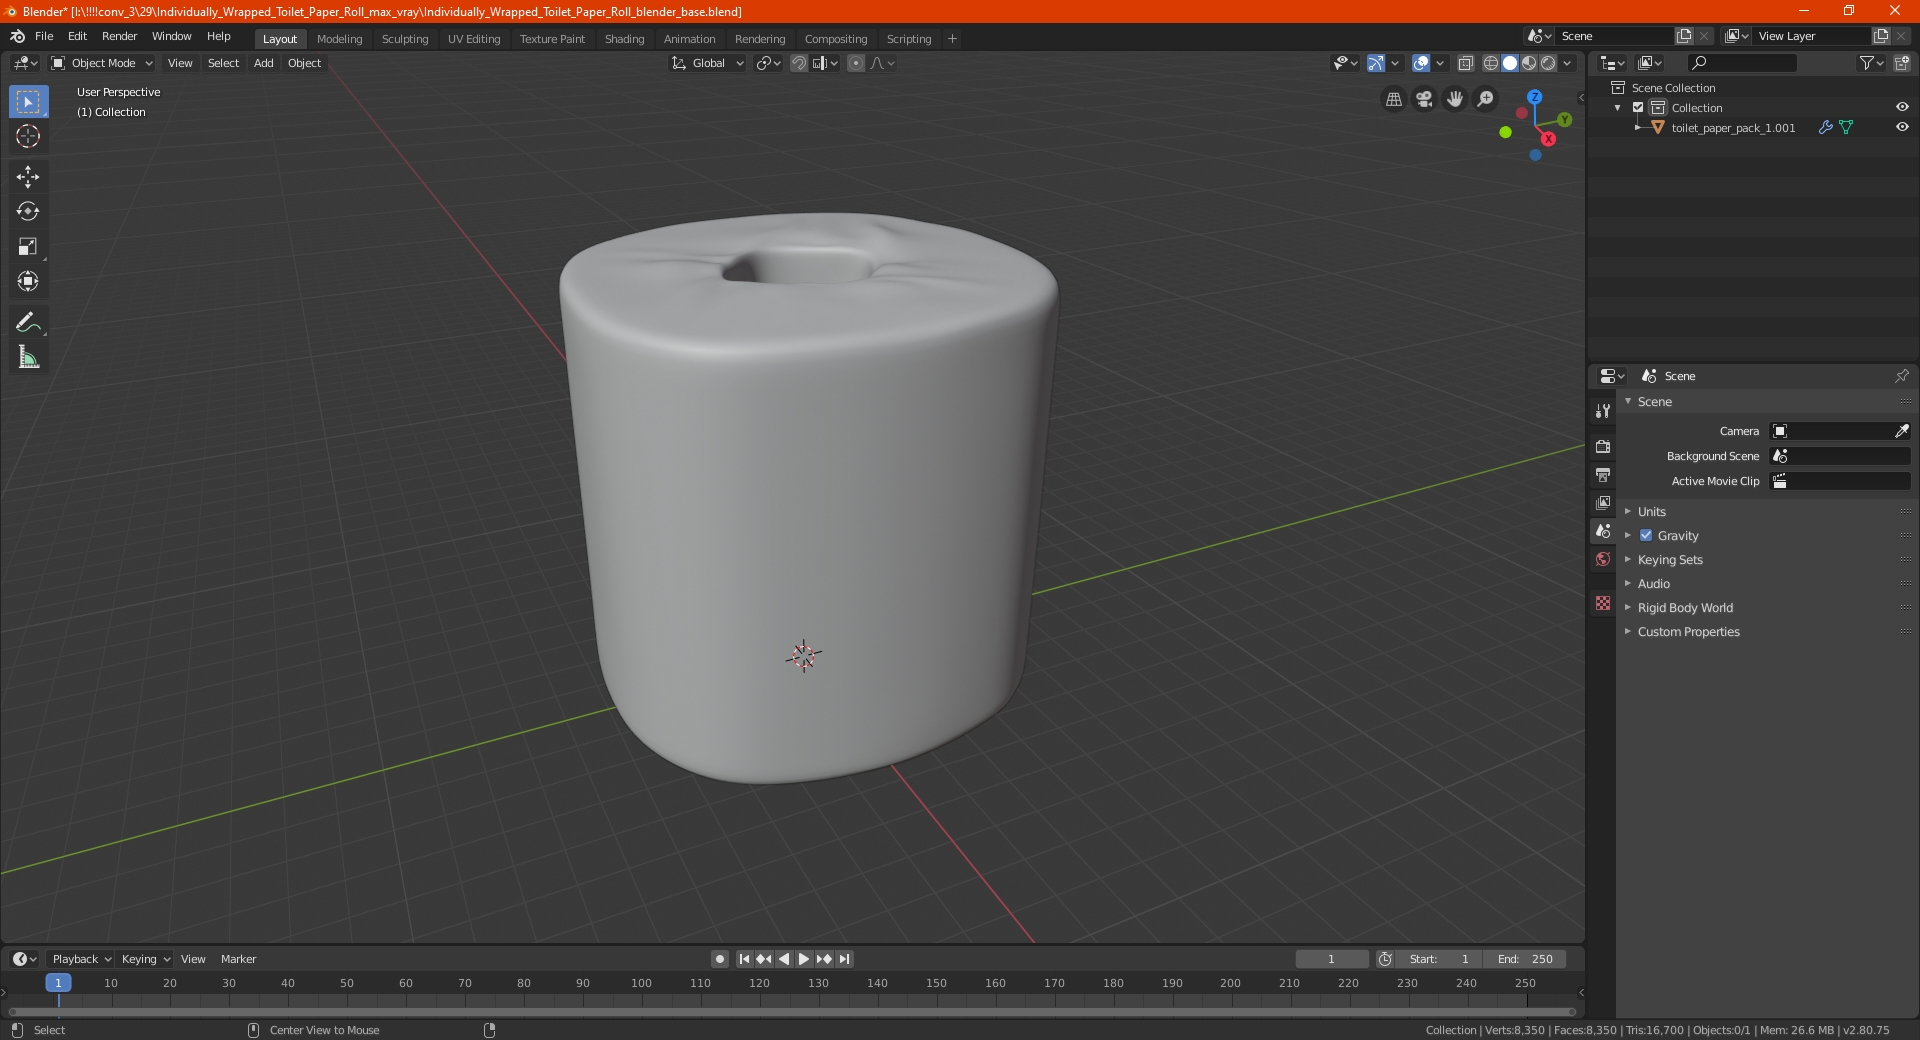Open Render properties tab

click(x=1603, y=446)
